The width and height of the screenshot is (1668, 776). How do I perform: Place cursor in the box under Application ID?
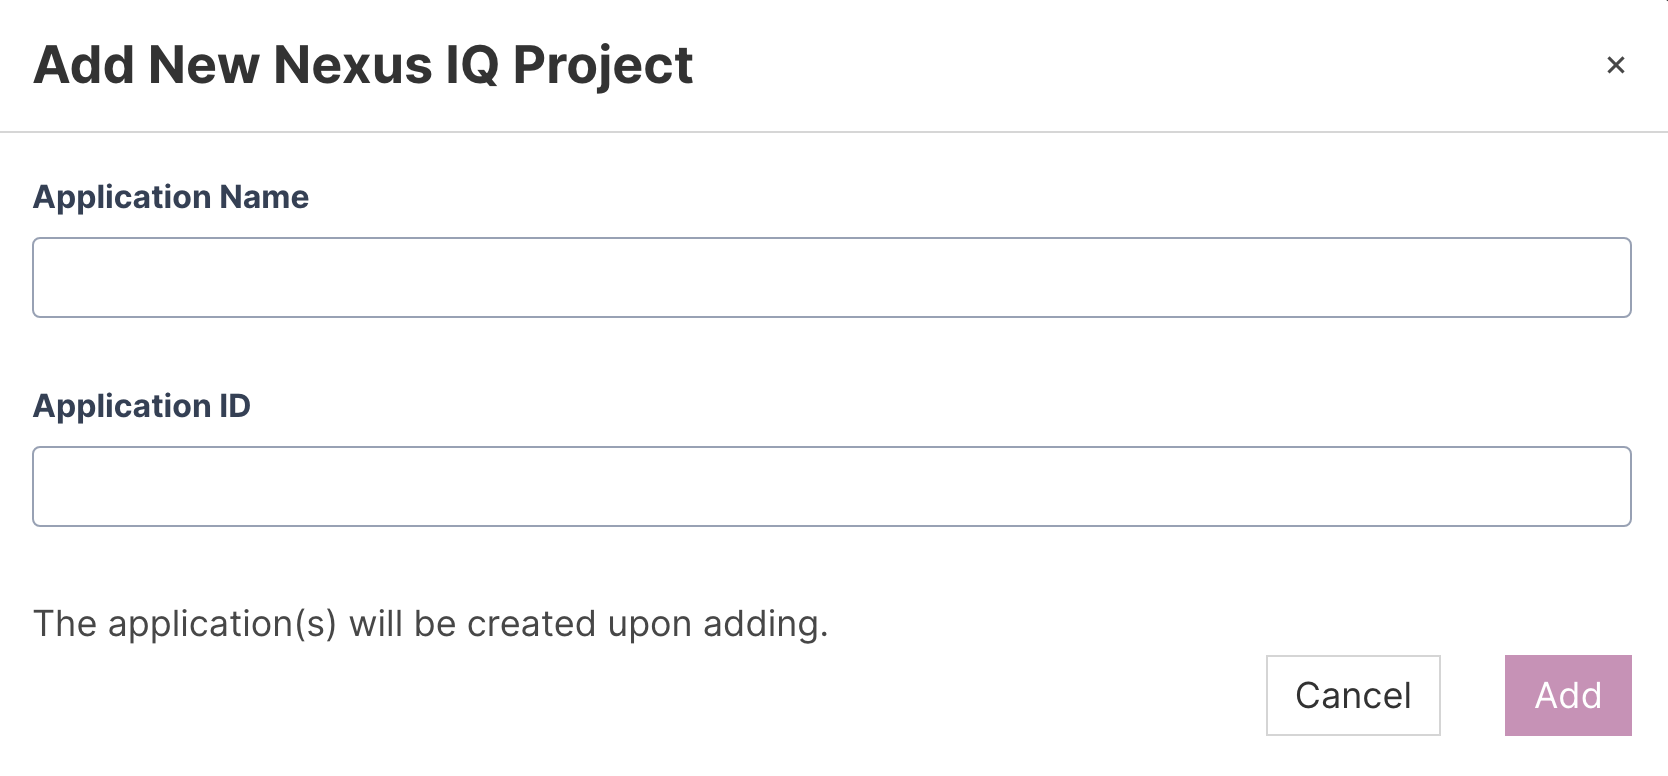click(x=831, y=486)
